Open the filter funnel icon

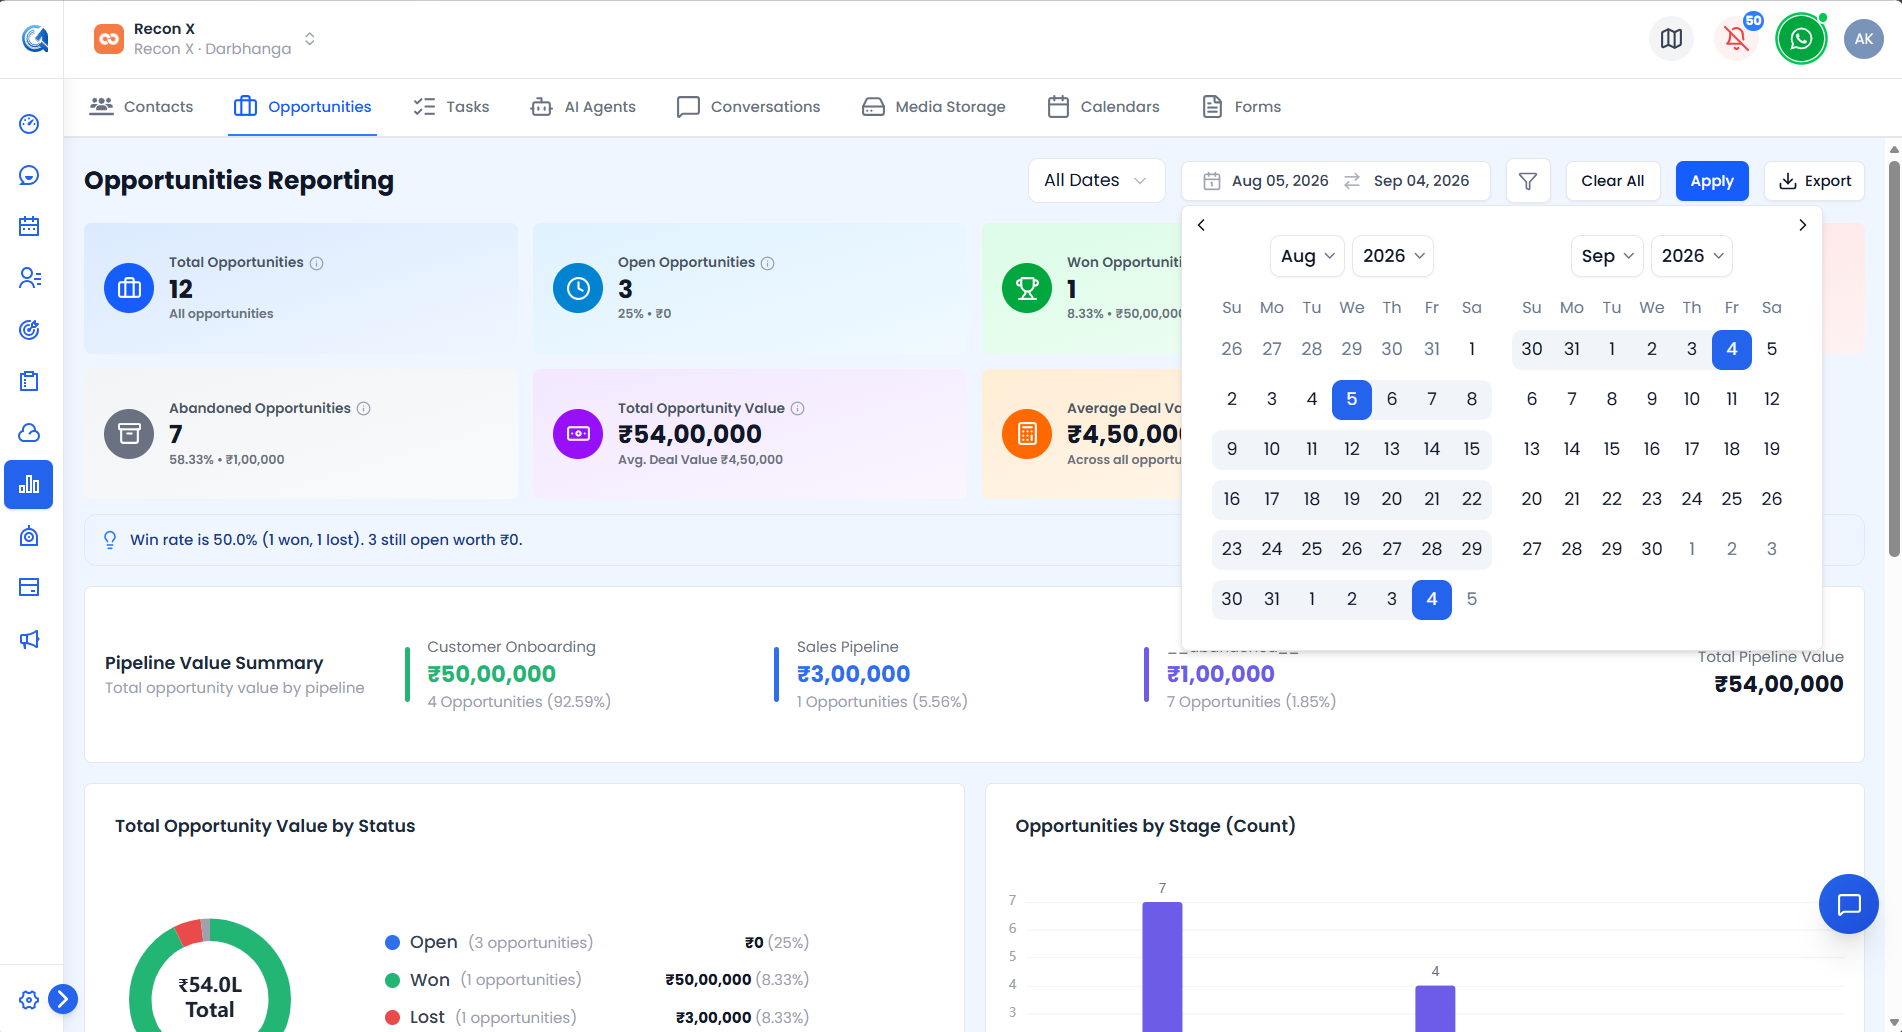click(1528, 181)
